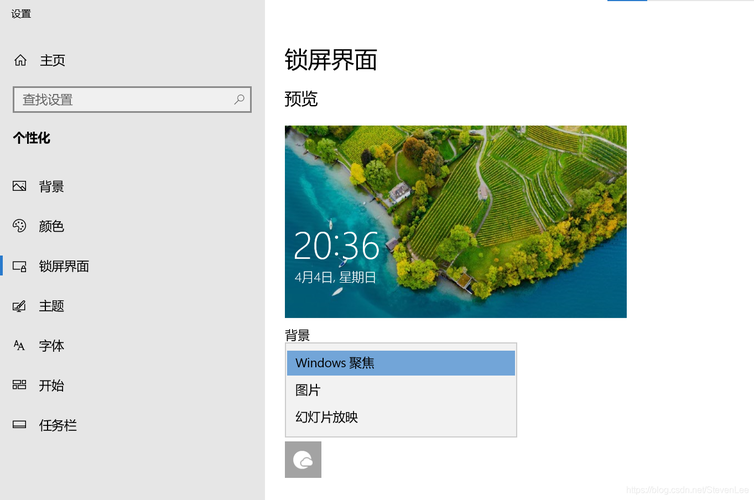Click the 任务栏 bar icon
Viewport: 754px width, 500px height.
coord(19,425)
